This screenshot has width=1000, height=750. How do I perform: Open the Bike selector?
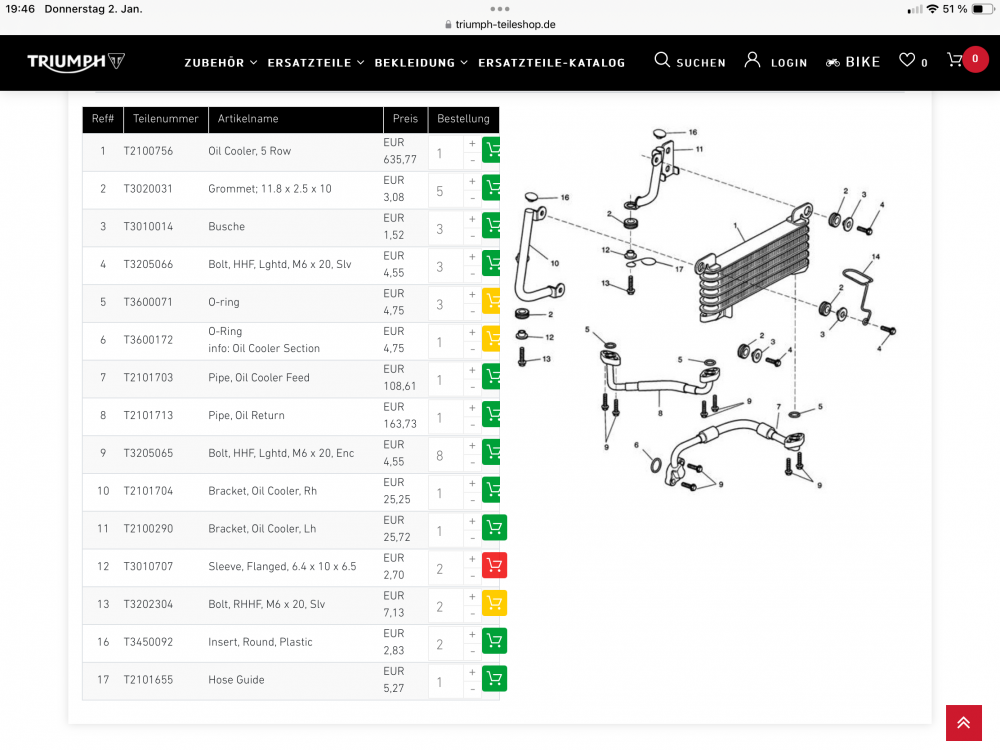pyautogui.click(x=853, y=62)
